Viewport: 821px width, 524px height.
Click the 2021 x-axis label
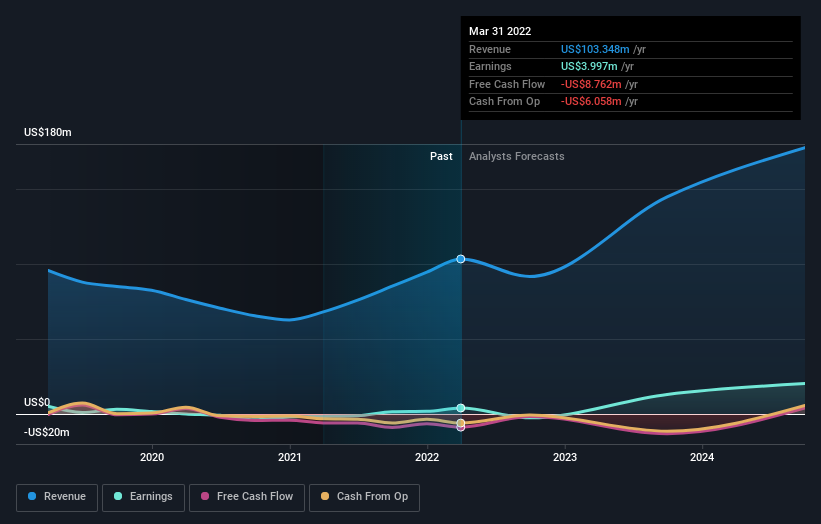tap(290, 457)
